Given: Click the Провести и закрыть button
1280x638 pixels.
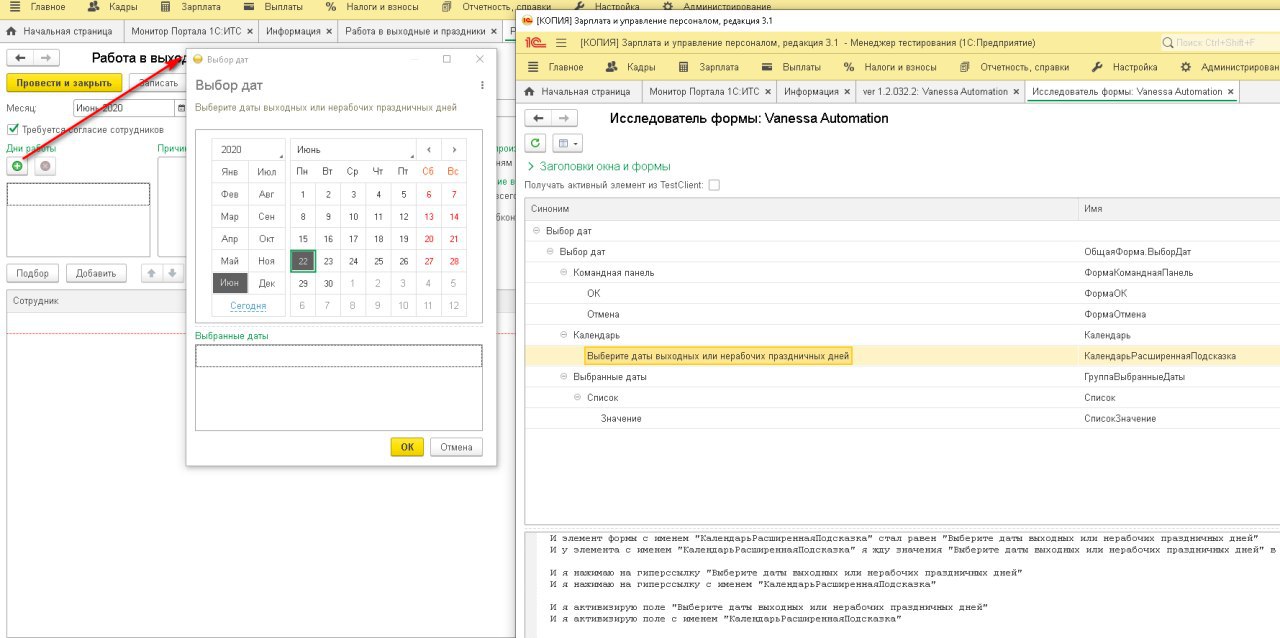Looking at the screenshot, I should point(64,83).
